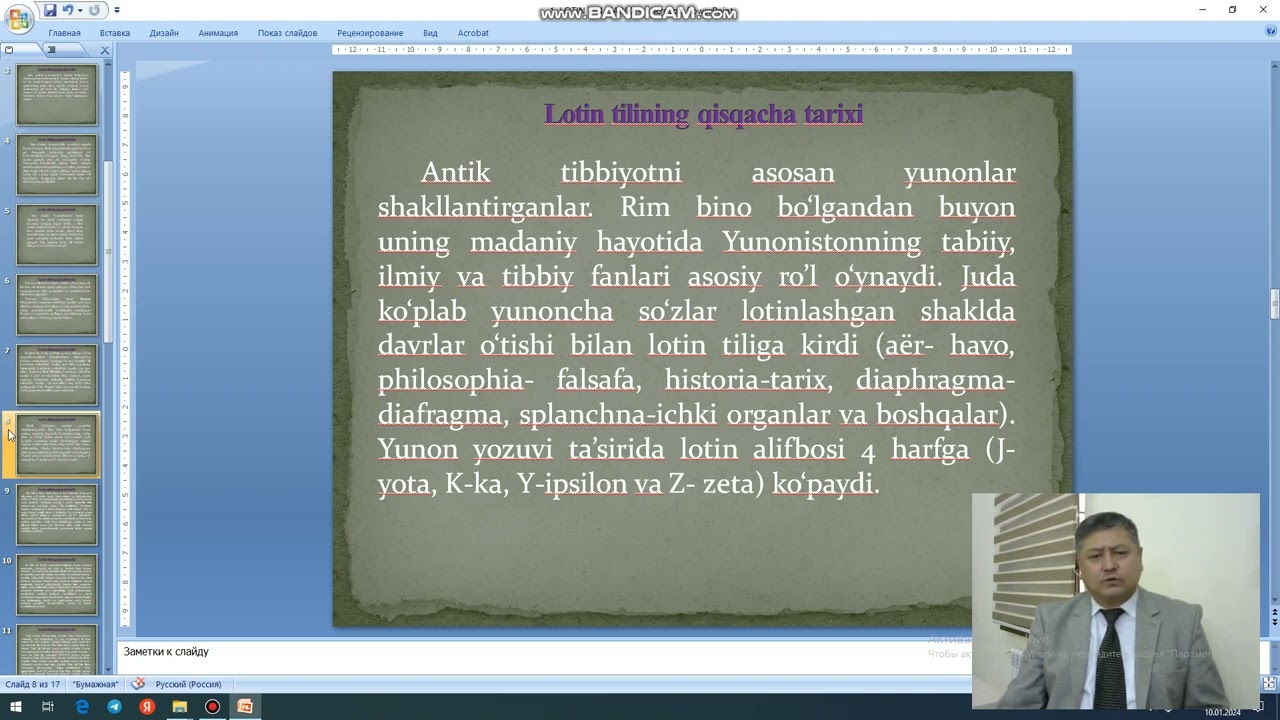Open the Показ слайдов ribbon tab
Screen dimensions: 1280x720
coord(287,33)
